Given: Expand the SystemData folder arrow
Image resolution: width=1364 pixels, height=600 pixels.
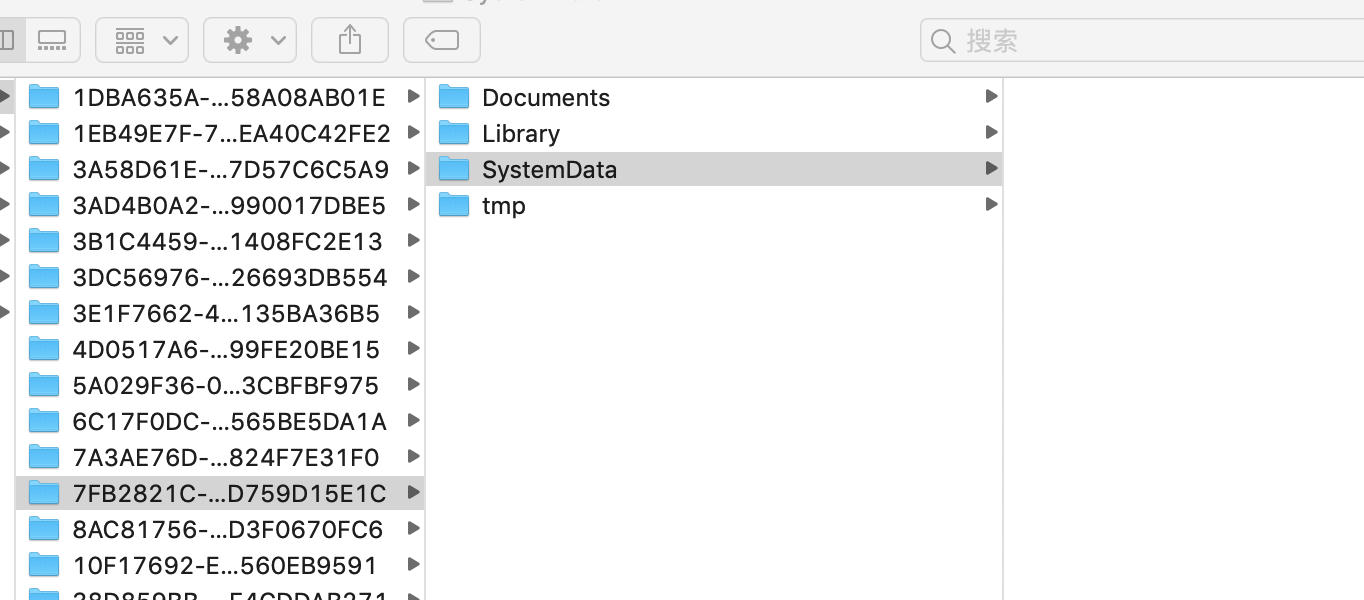Looking at the screenshot, I should (991, 169).
